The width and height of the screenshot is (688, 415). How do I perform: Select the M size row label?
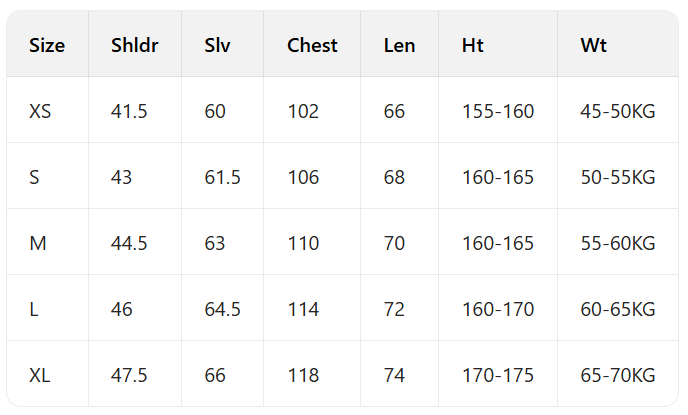(x=38, y=243)
